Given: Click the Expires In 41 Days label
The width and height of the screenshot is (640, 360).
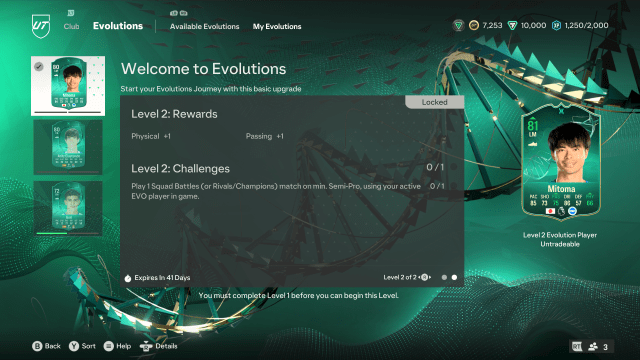Looking at the screenshot, I should pyautogui.click(x=162, y=278).
